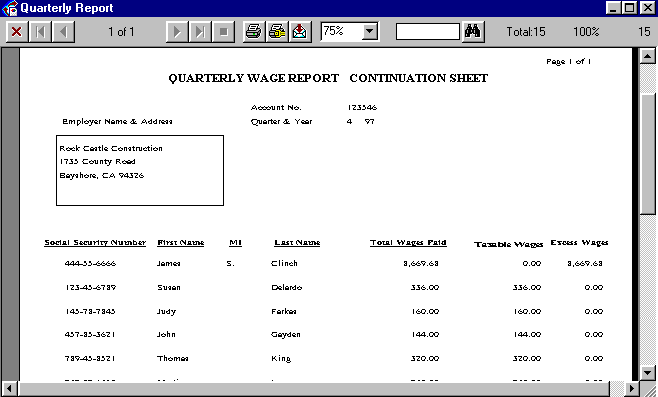Jump to last page of report
The height and width of the screenshot is (397, 658).
tap(200, 32)
